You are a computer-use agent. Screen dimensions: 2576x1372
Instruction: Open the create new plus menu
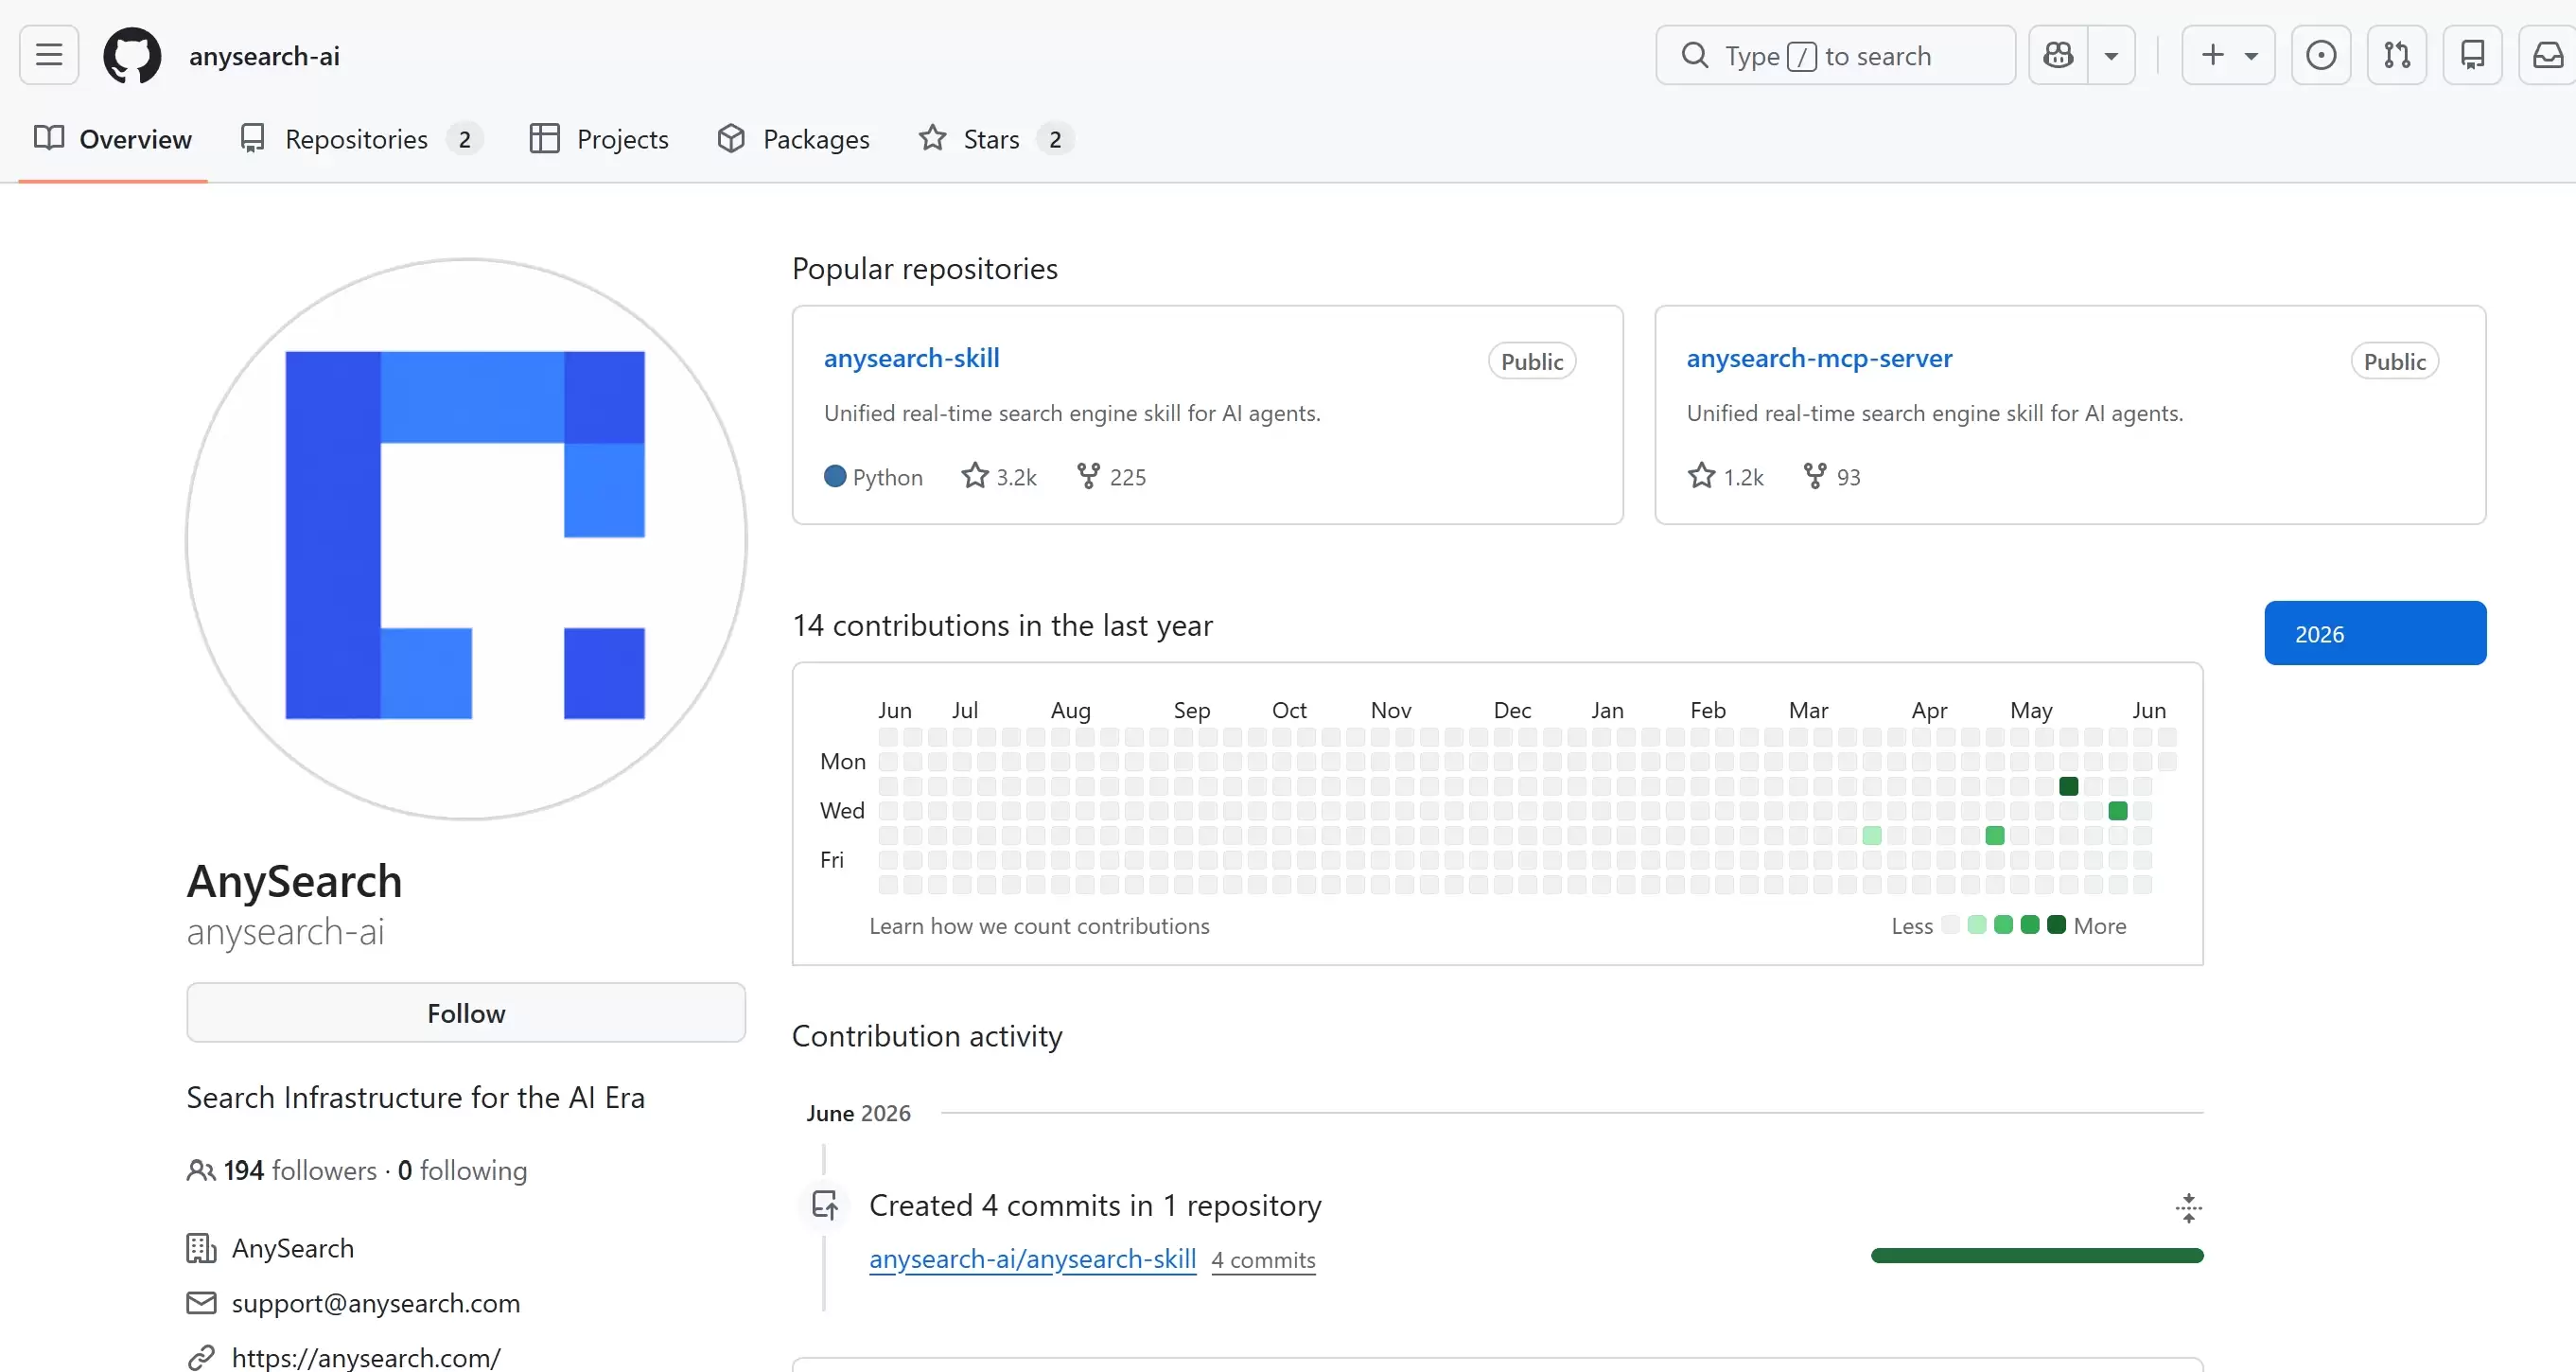tap(2228, 55)
